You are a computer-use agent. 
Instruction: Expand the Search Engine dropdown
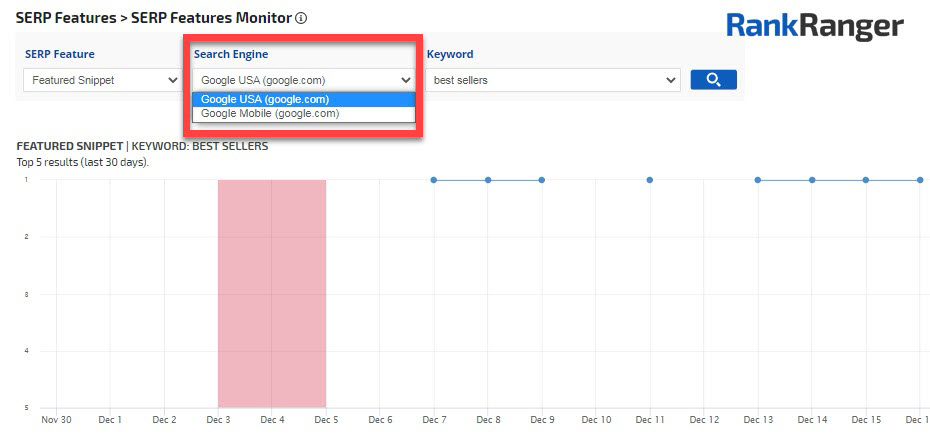pyautogui.click(x=305, y=80)
